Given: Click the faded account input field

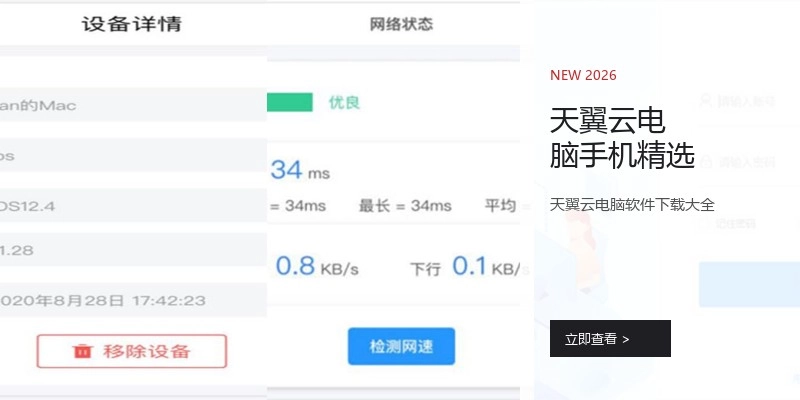Looking at the screenshot, I should [748, 102].
